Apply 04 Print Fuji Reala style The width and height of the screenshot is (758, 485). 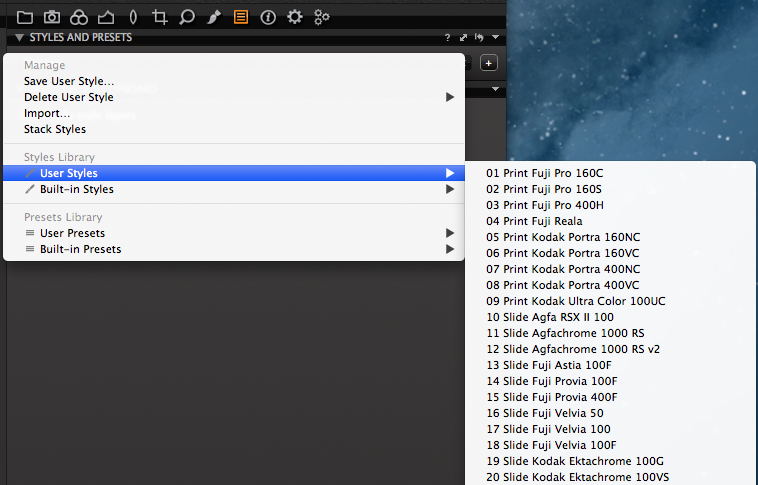610,221
